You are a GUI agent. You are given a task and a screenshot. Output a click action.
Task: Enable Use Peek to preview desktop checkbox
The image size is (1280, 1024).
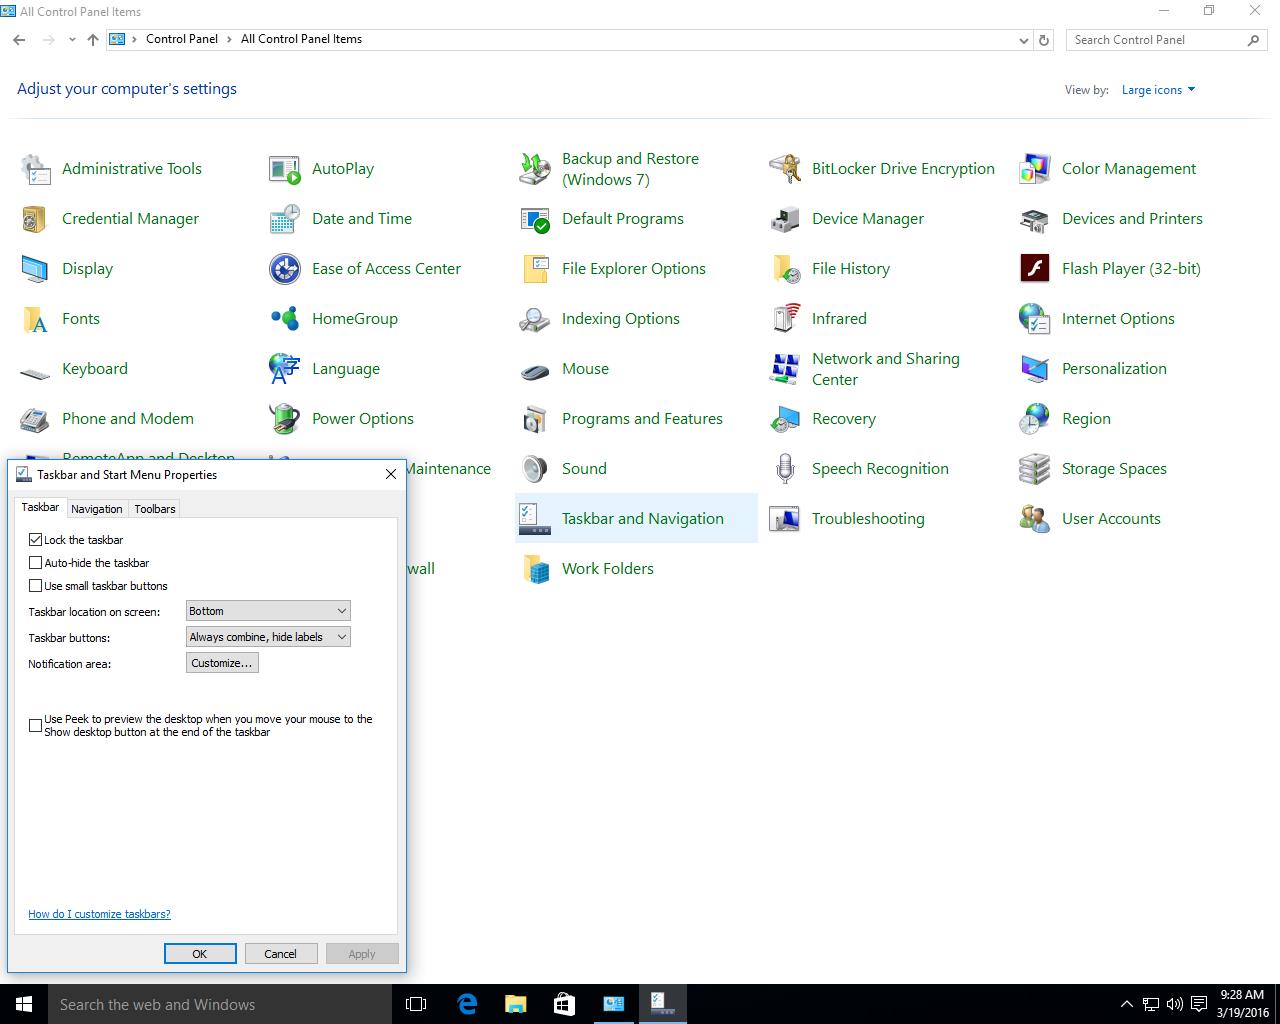[x=36, y=725]
